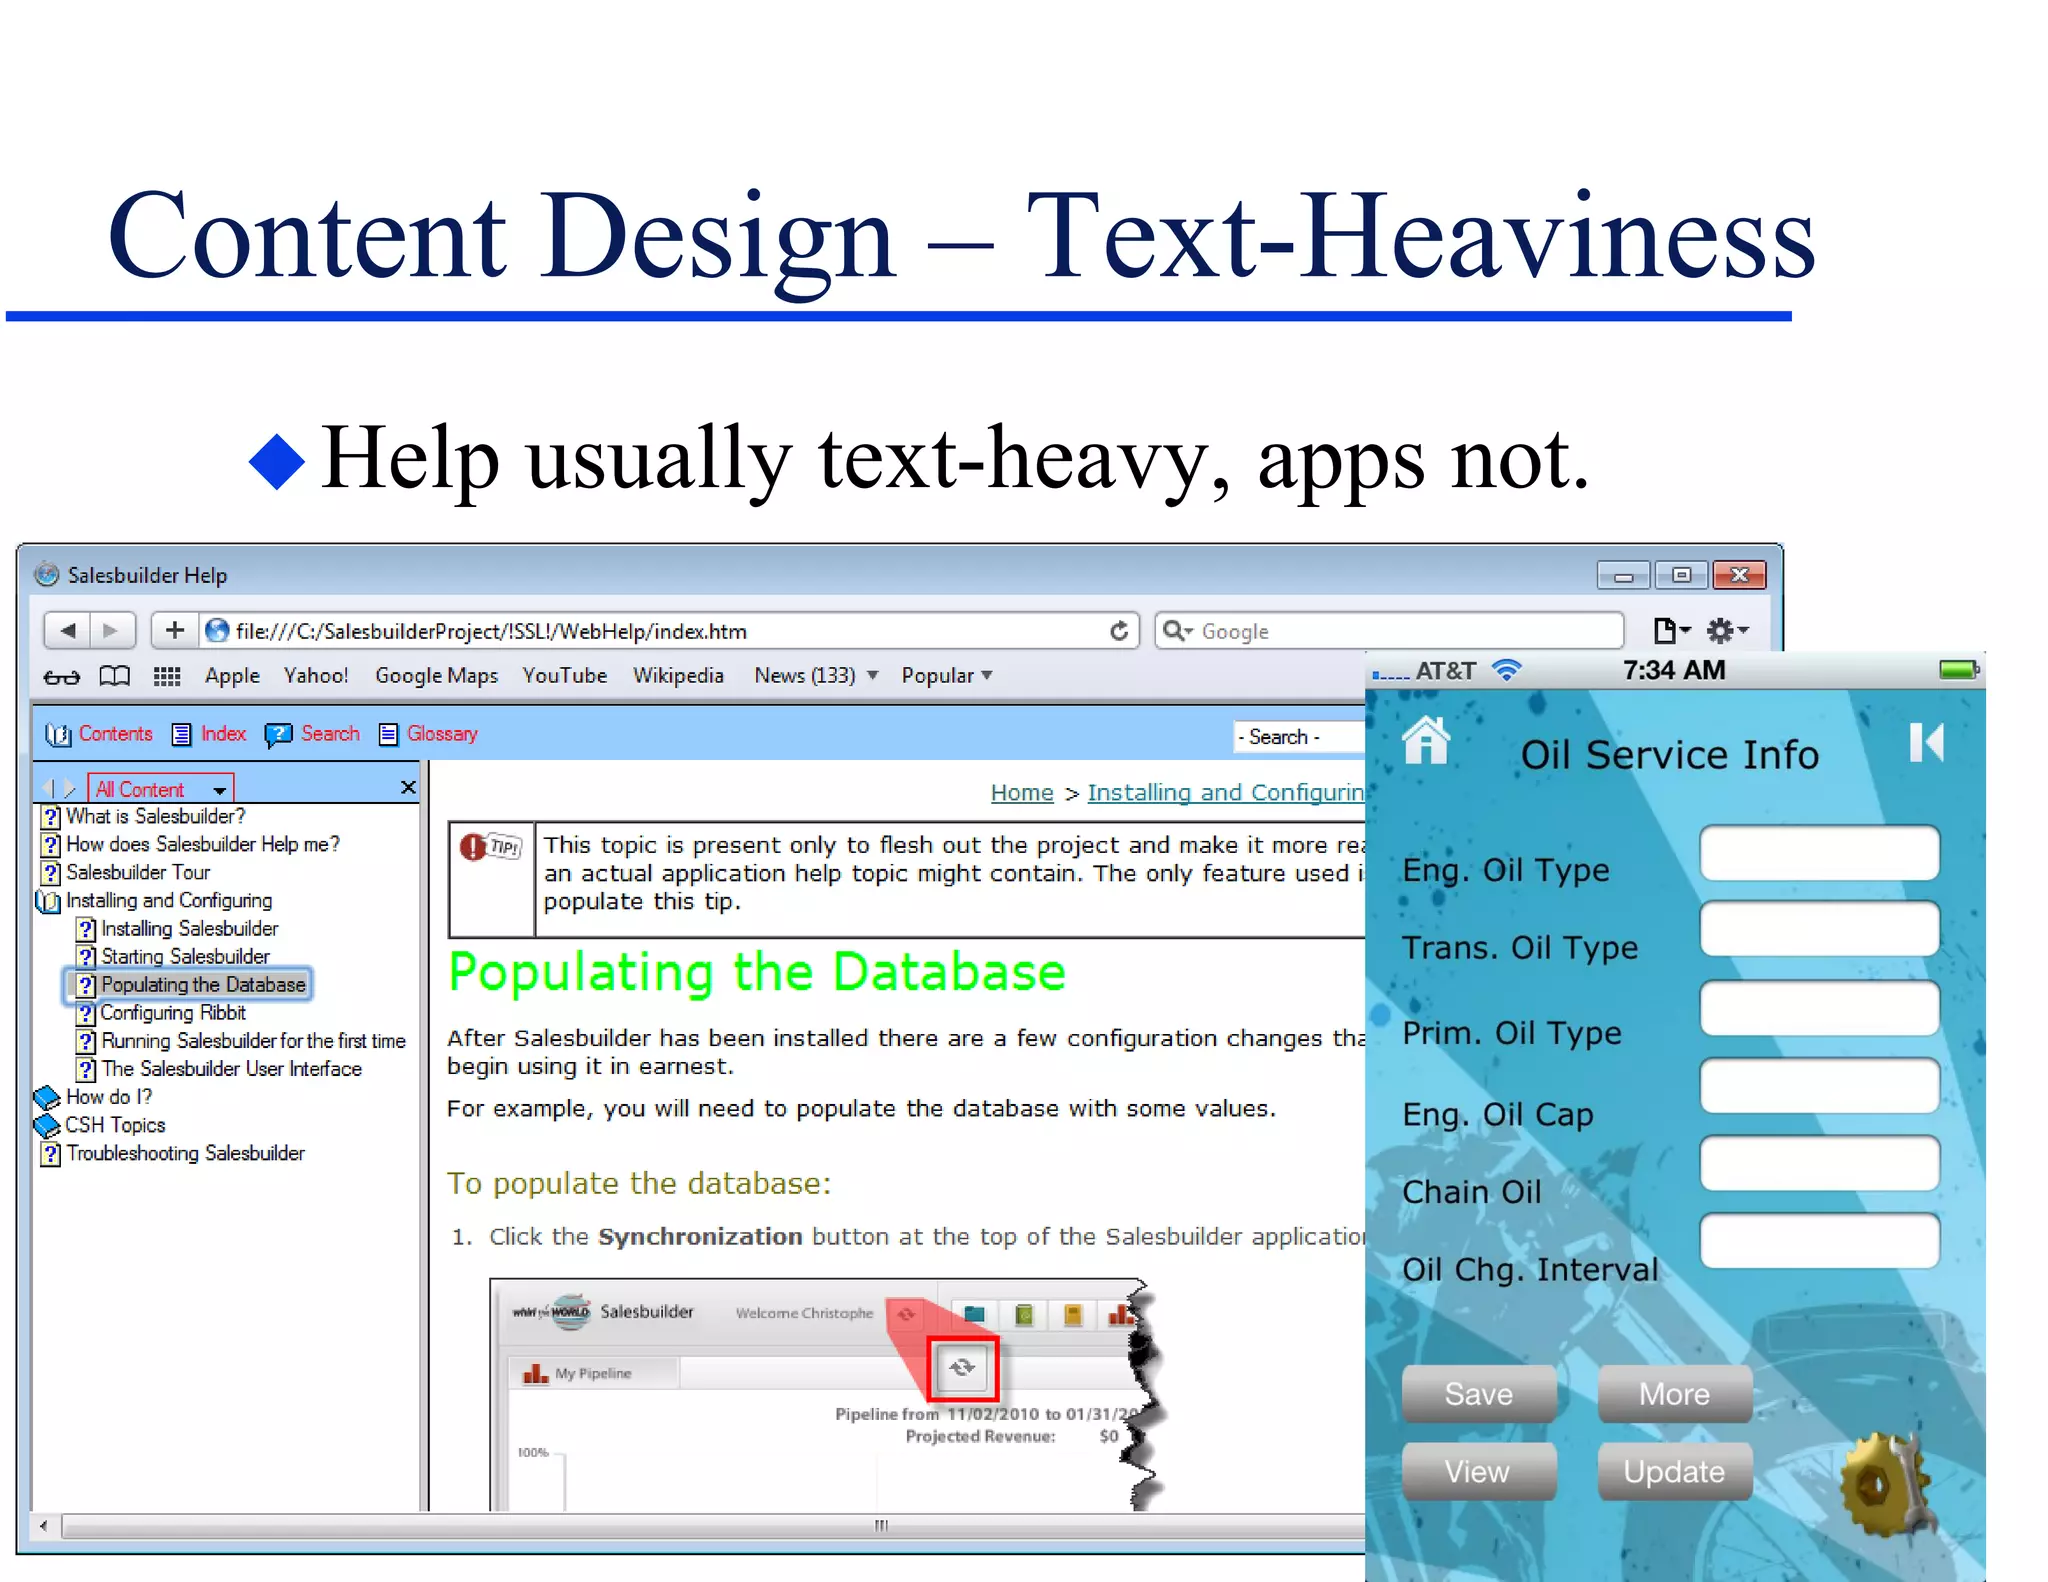Open Installing Salesbuilder topic
The image size is (2048, 1582).
pyautogui.click(x=178, y=929)
